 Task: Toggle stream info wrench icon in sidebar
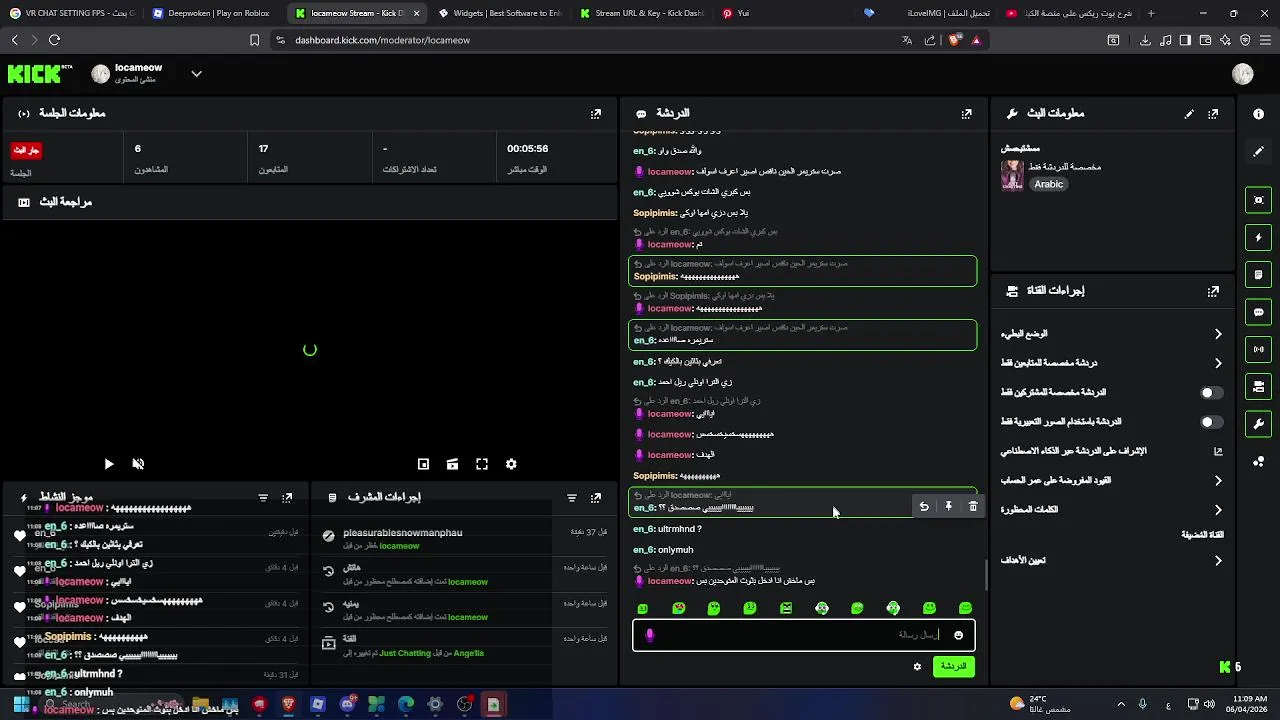tap(1258, 424)
